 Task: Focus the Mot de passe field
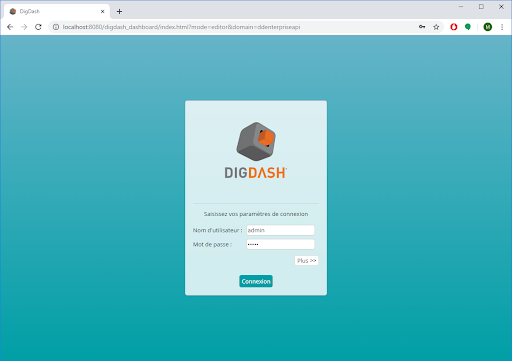[x=280, y=244]
